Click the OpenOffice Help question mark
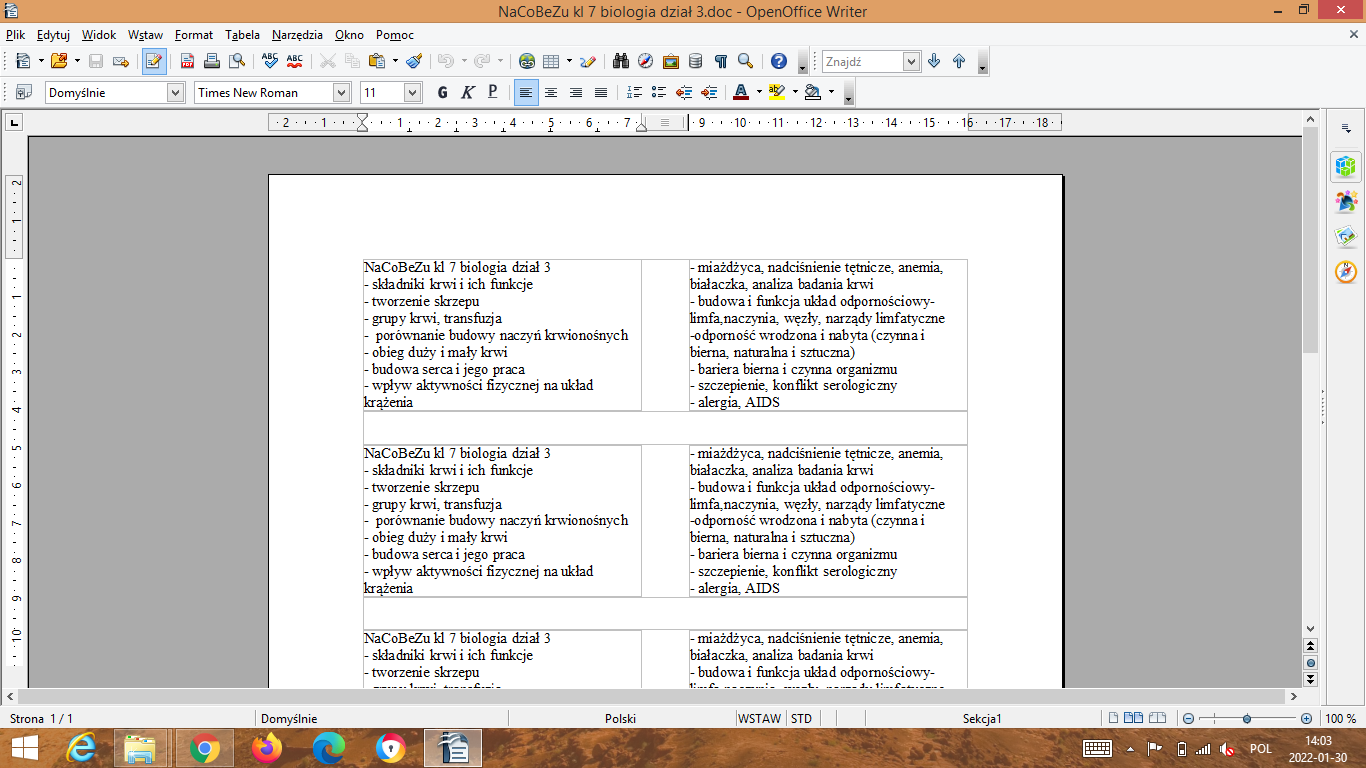This screenshot has height=768, width=1366. [x=779, y=61]
